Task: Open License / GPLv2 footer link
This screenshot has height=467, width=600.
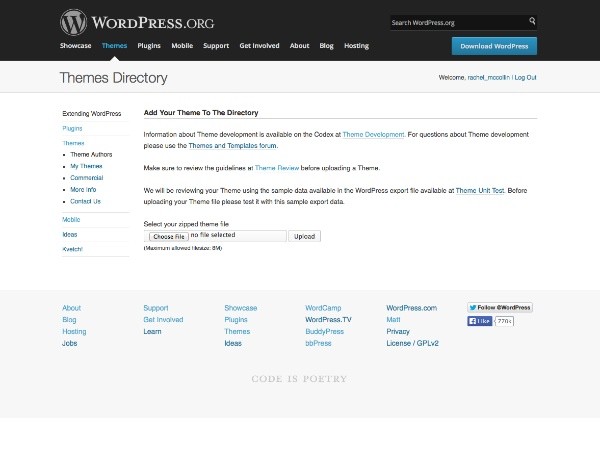Action: tap(412, 343)
